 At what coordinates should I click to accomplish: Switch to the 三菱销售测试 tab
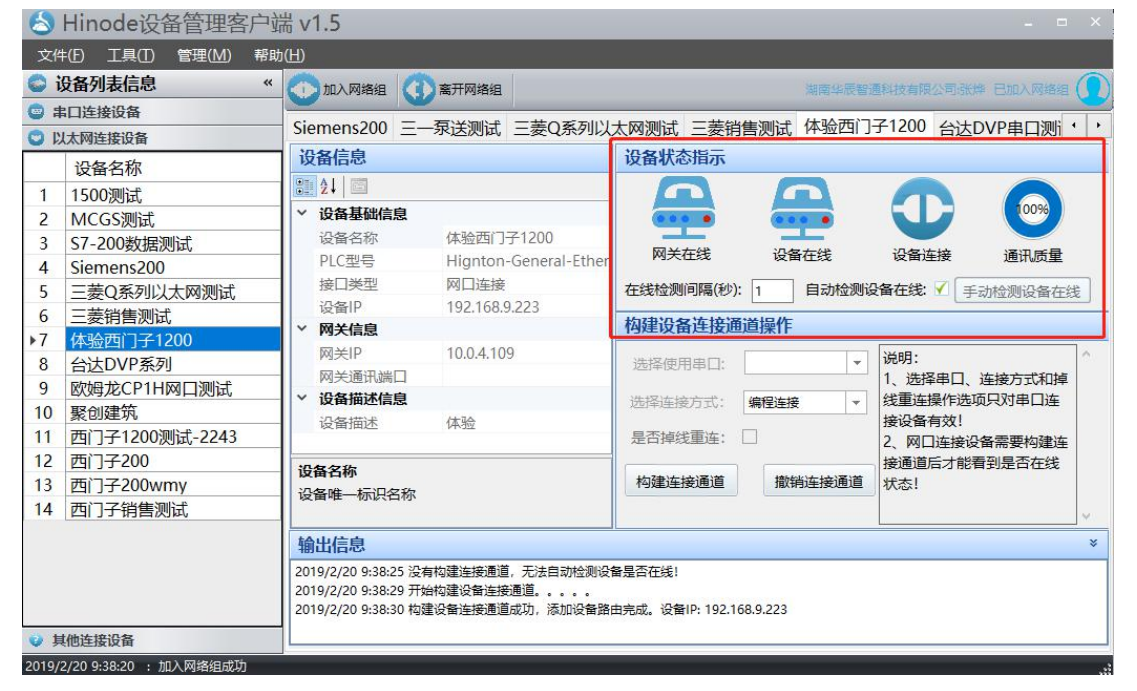click(740, 128)
